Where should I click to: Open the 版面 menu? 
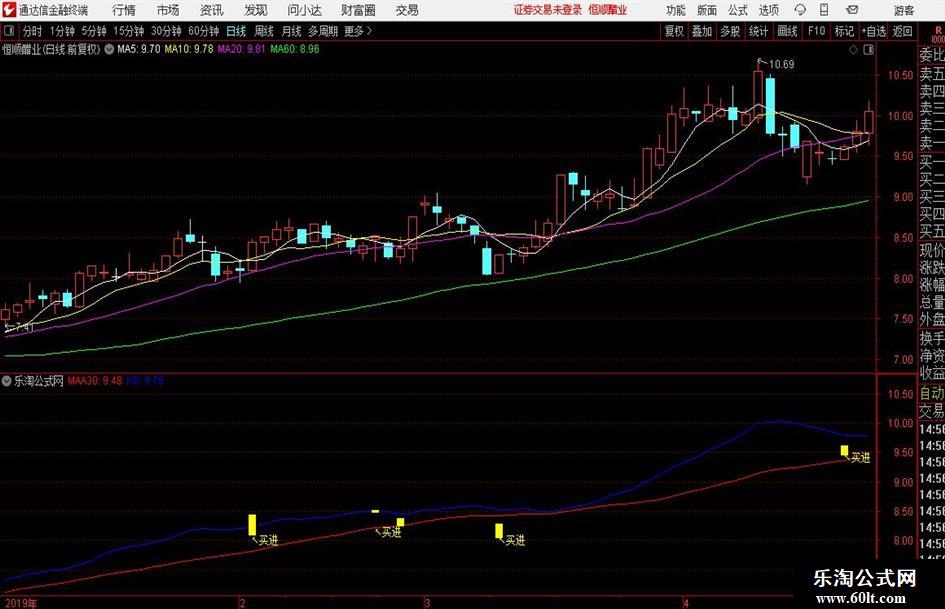coord(706,10)
